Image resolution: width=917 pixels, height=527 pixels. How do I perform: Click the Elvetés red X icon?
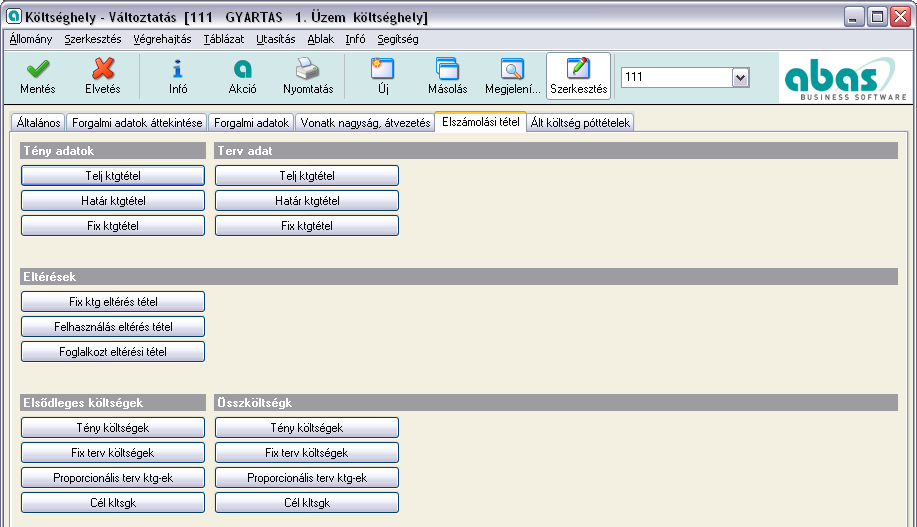(103, 69)
